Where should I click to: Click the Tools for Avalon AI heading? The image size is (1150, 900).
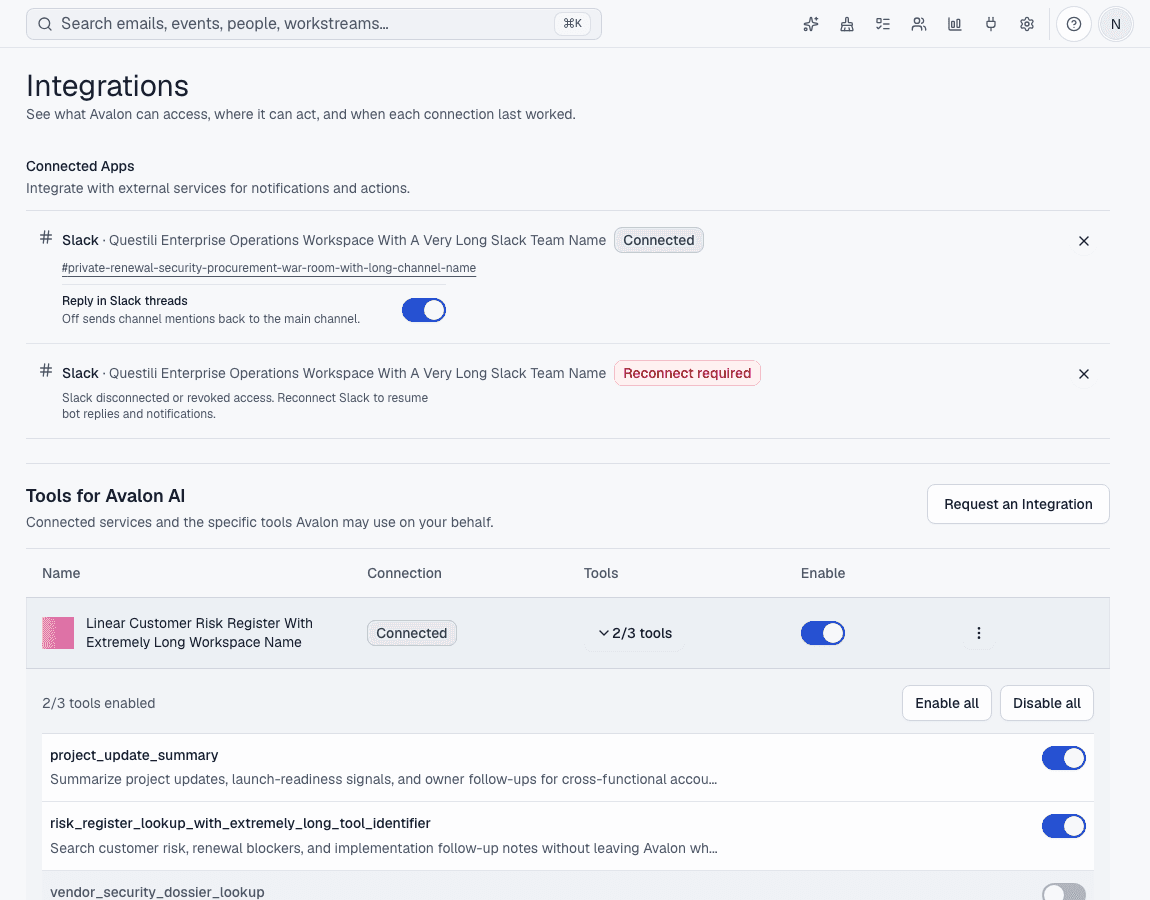(x=106, y=496)
